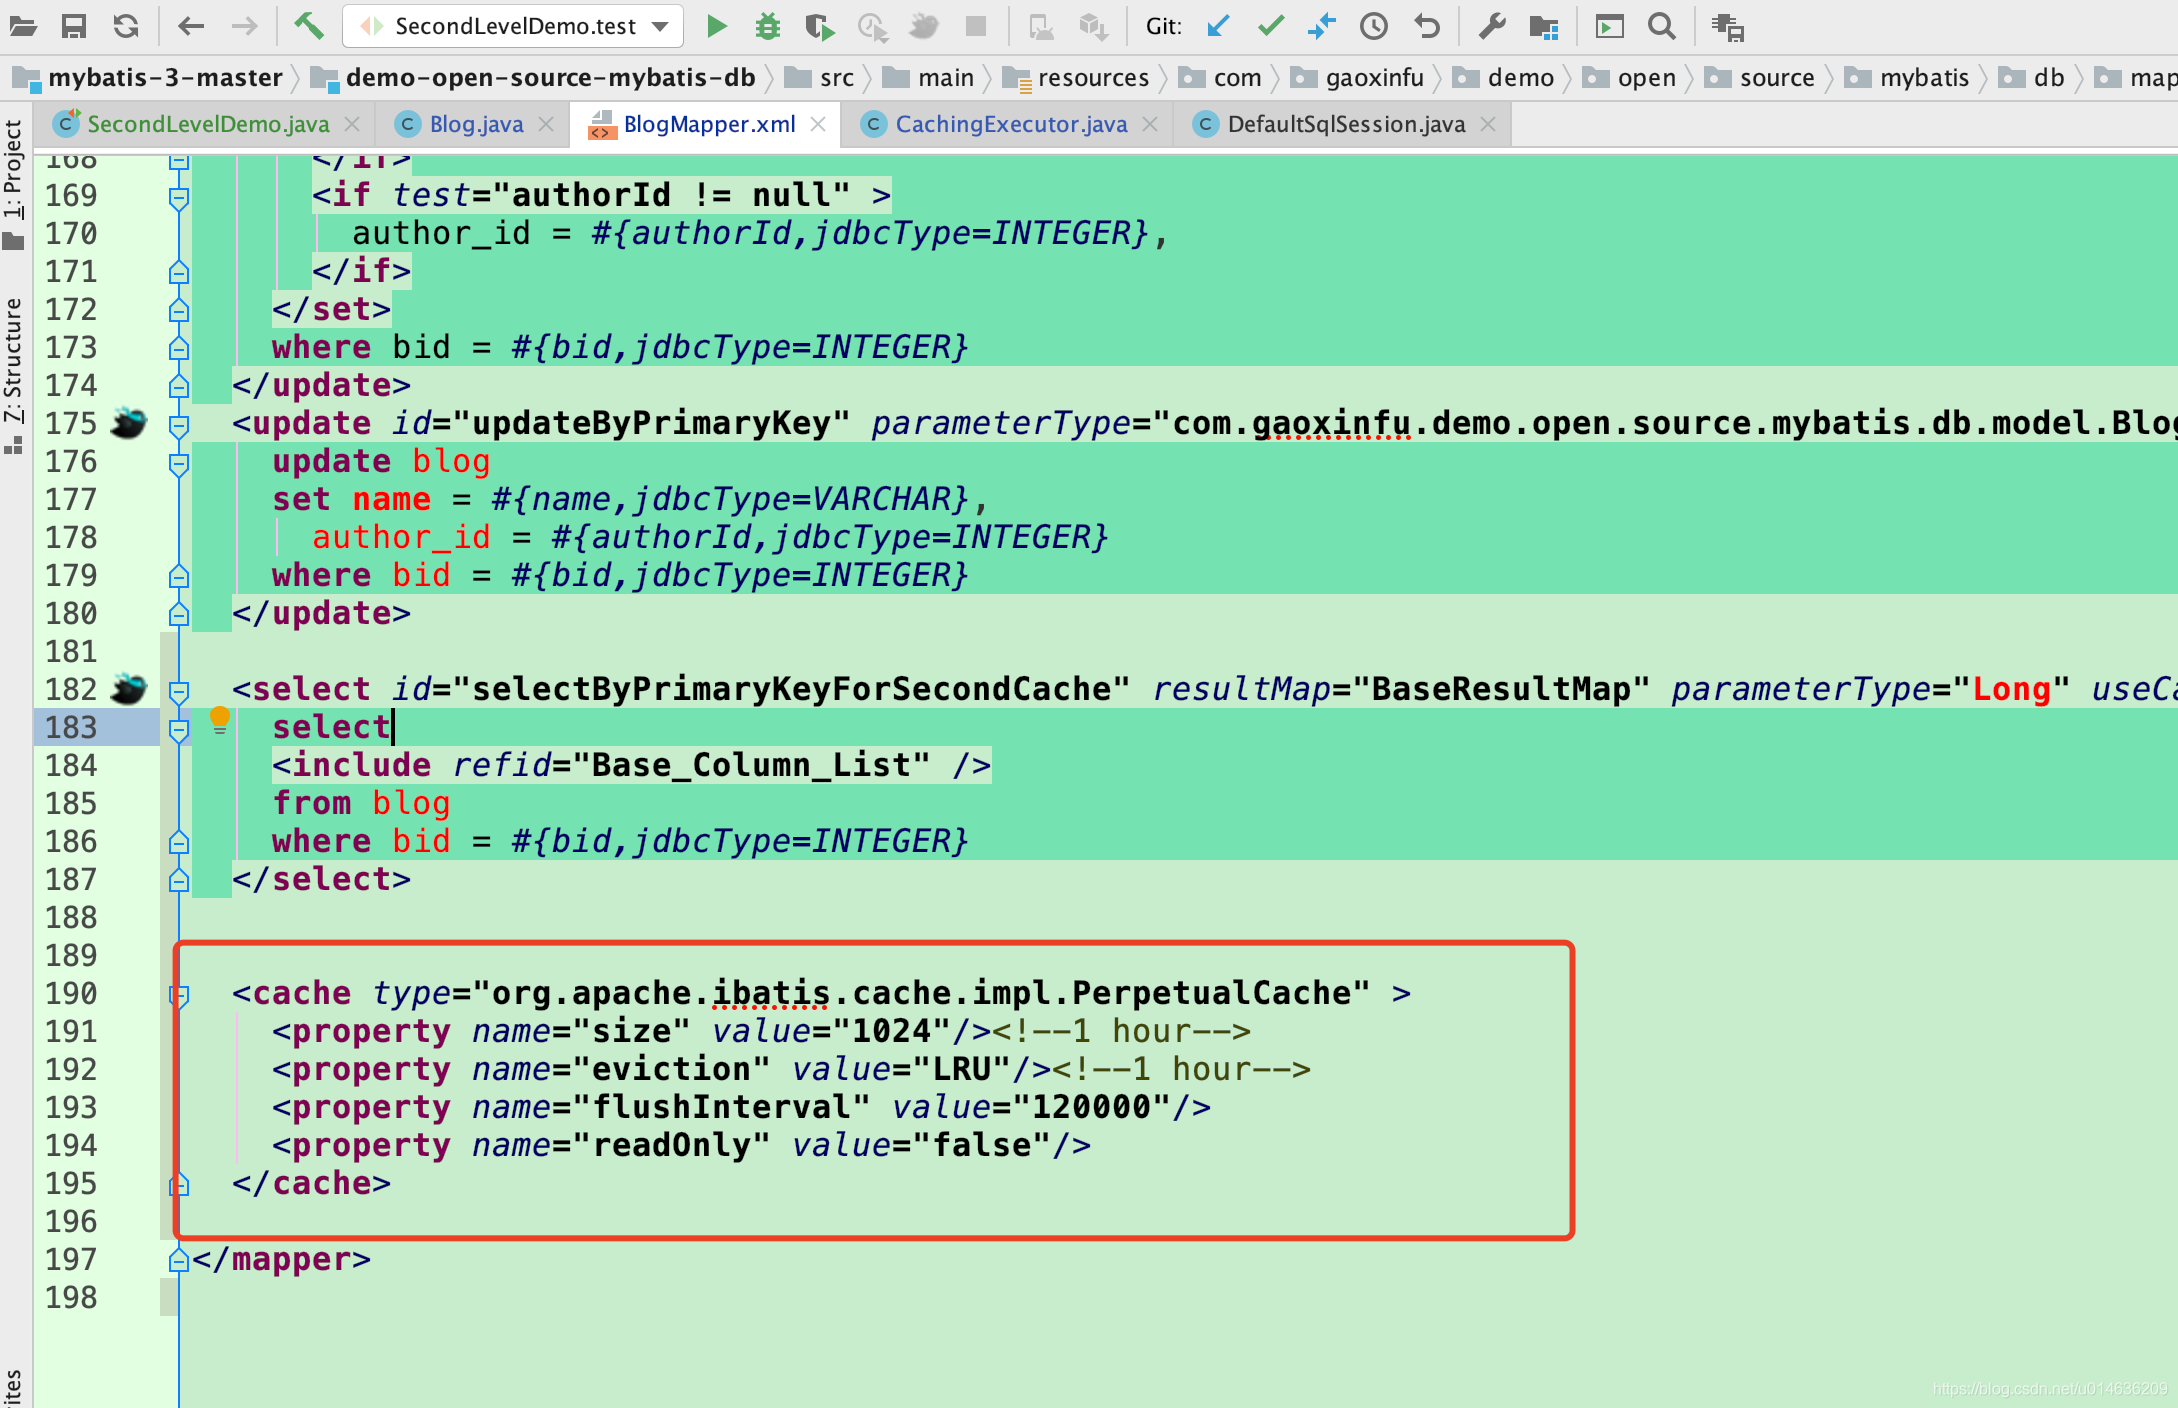Image resolution: width=2178 pixels, height=1408 pixels.
Task: Click Base_Column_List include line
Action: (631, 765)
